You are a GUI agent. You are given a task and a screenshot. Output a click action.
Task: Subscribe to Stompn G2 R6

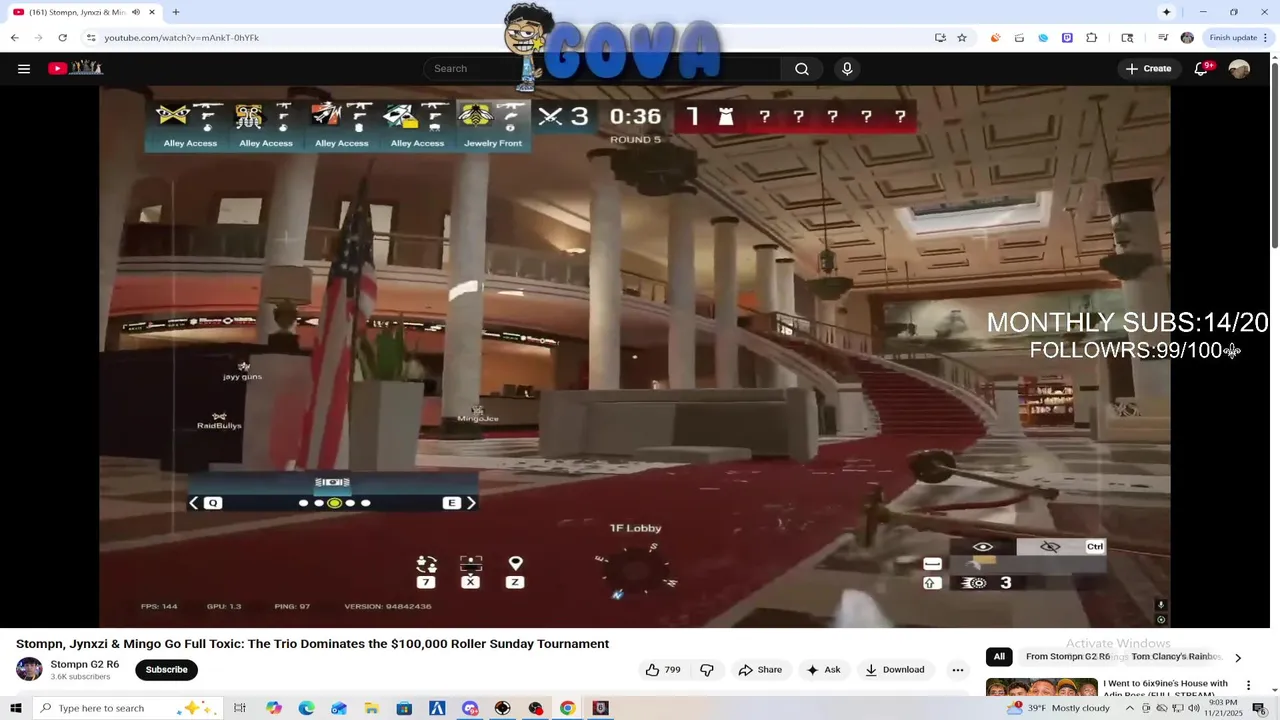[x=166, y=670]
